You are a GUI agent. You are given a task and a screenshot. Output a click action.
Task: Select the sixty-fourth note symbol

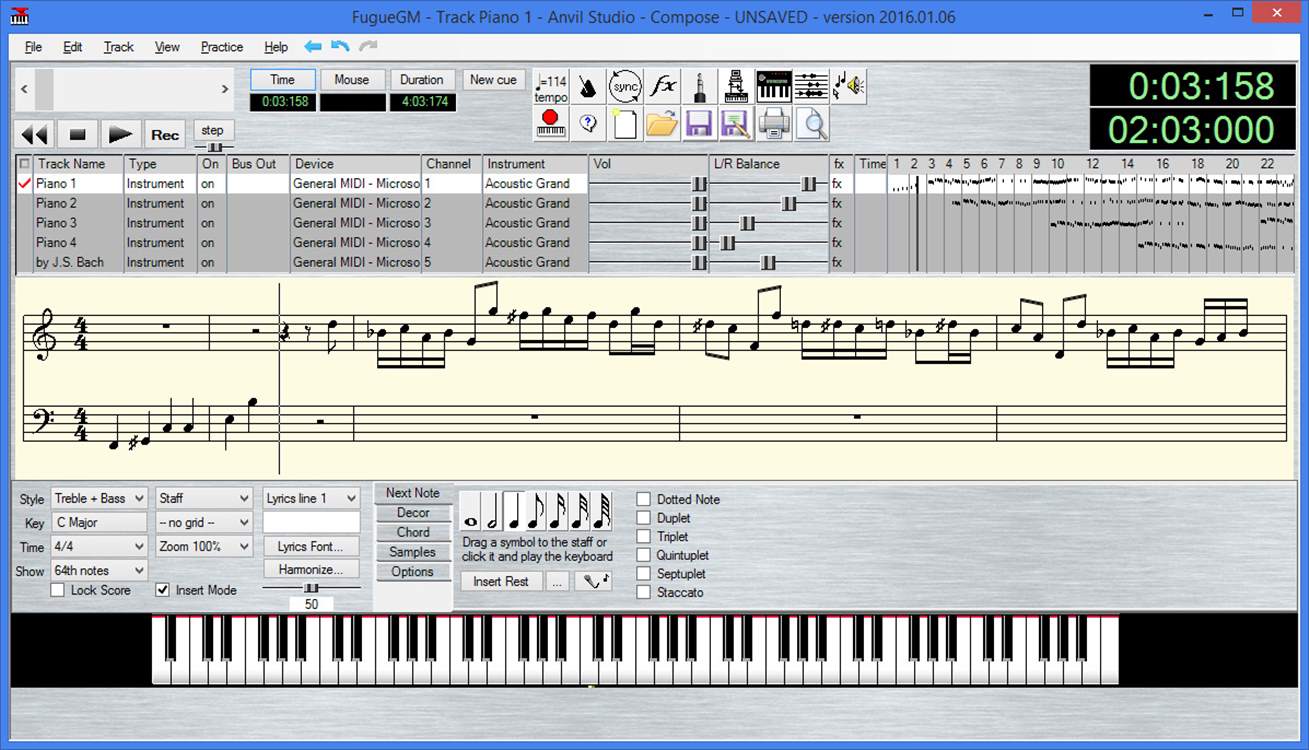(602, 511)
